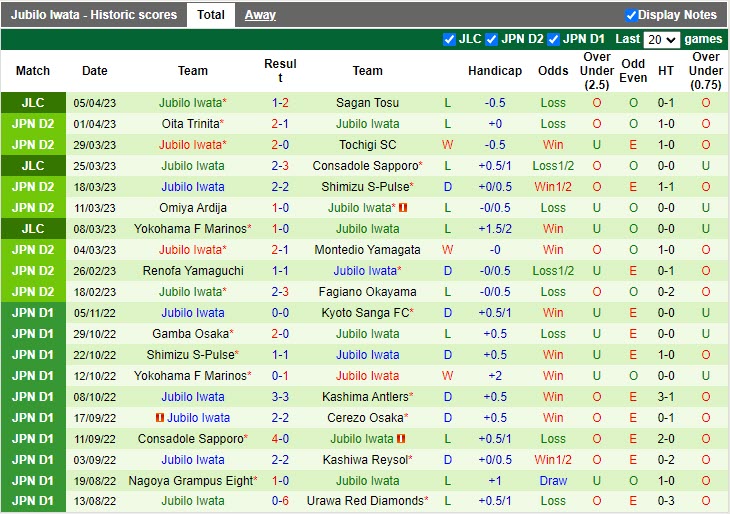Click the Tochigi SC team name
730x514 pixels.
coord(367,145)
